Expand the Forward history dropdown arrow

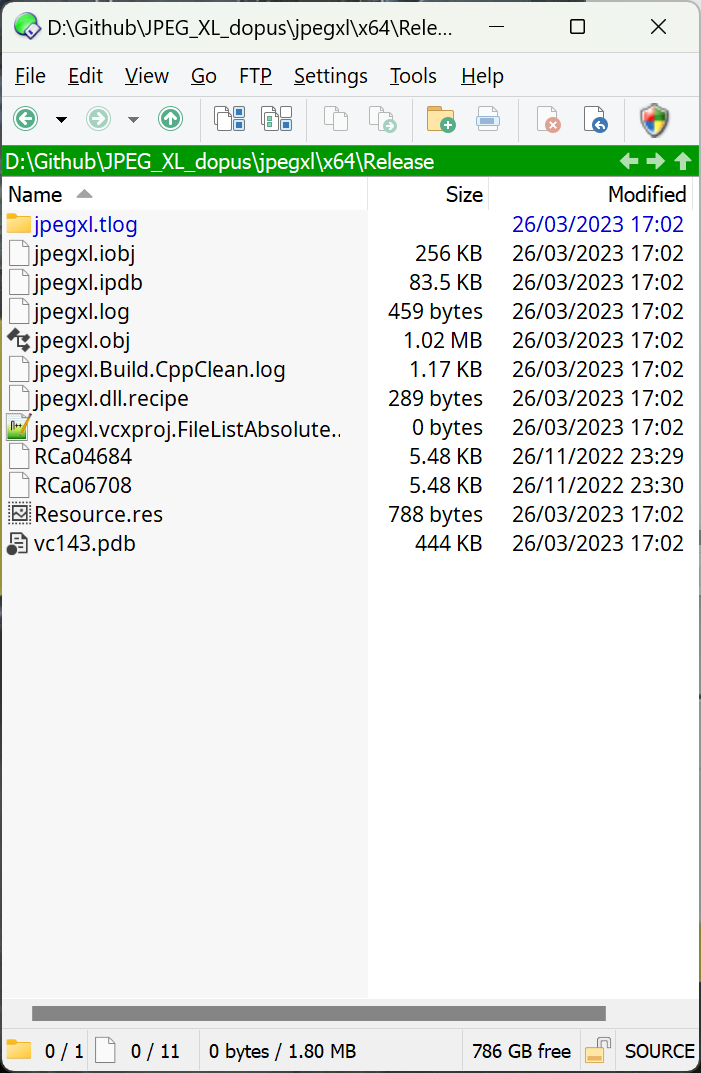[133, 120]
